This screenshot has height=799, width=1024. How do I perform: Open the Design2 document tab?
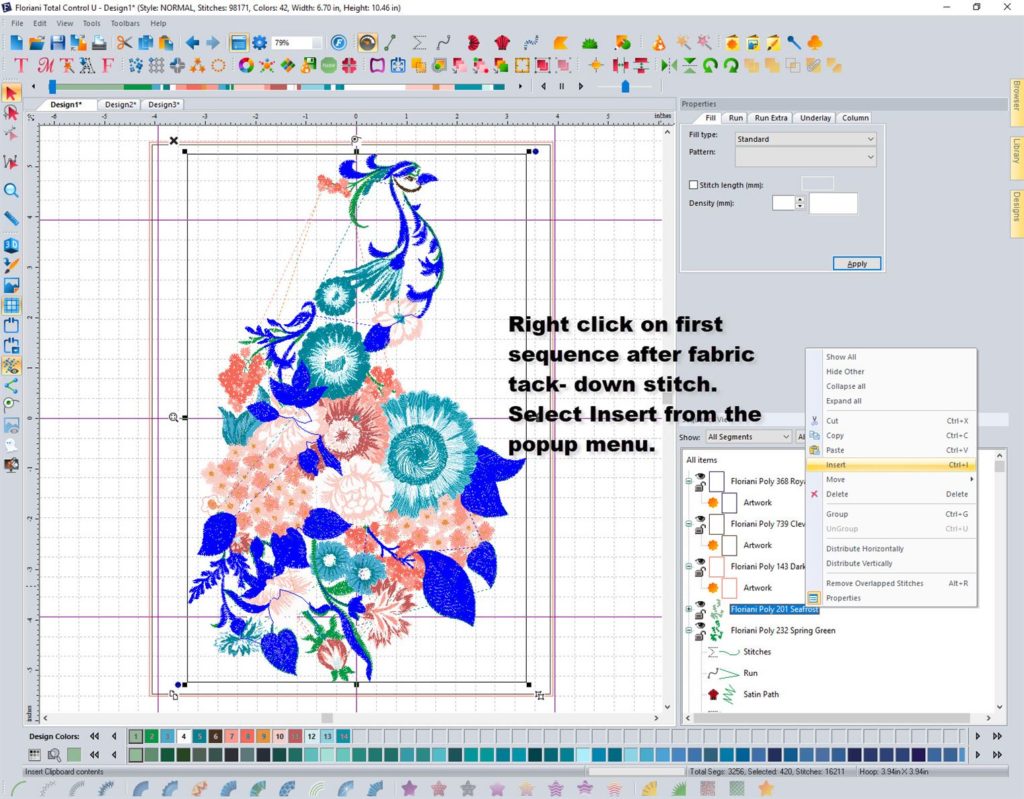pyautogui.click(x=119, y=104)
